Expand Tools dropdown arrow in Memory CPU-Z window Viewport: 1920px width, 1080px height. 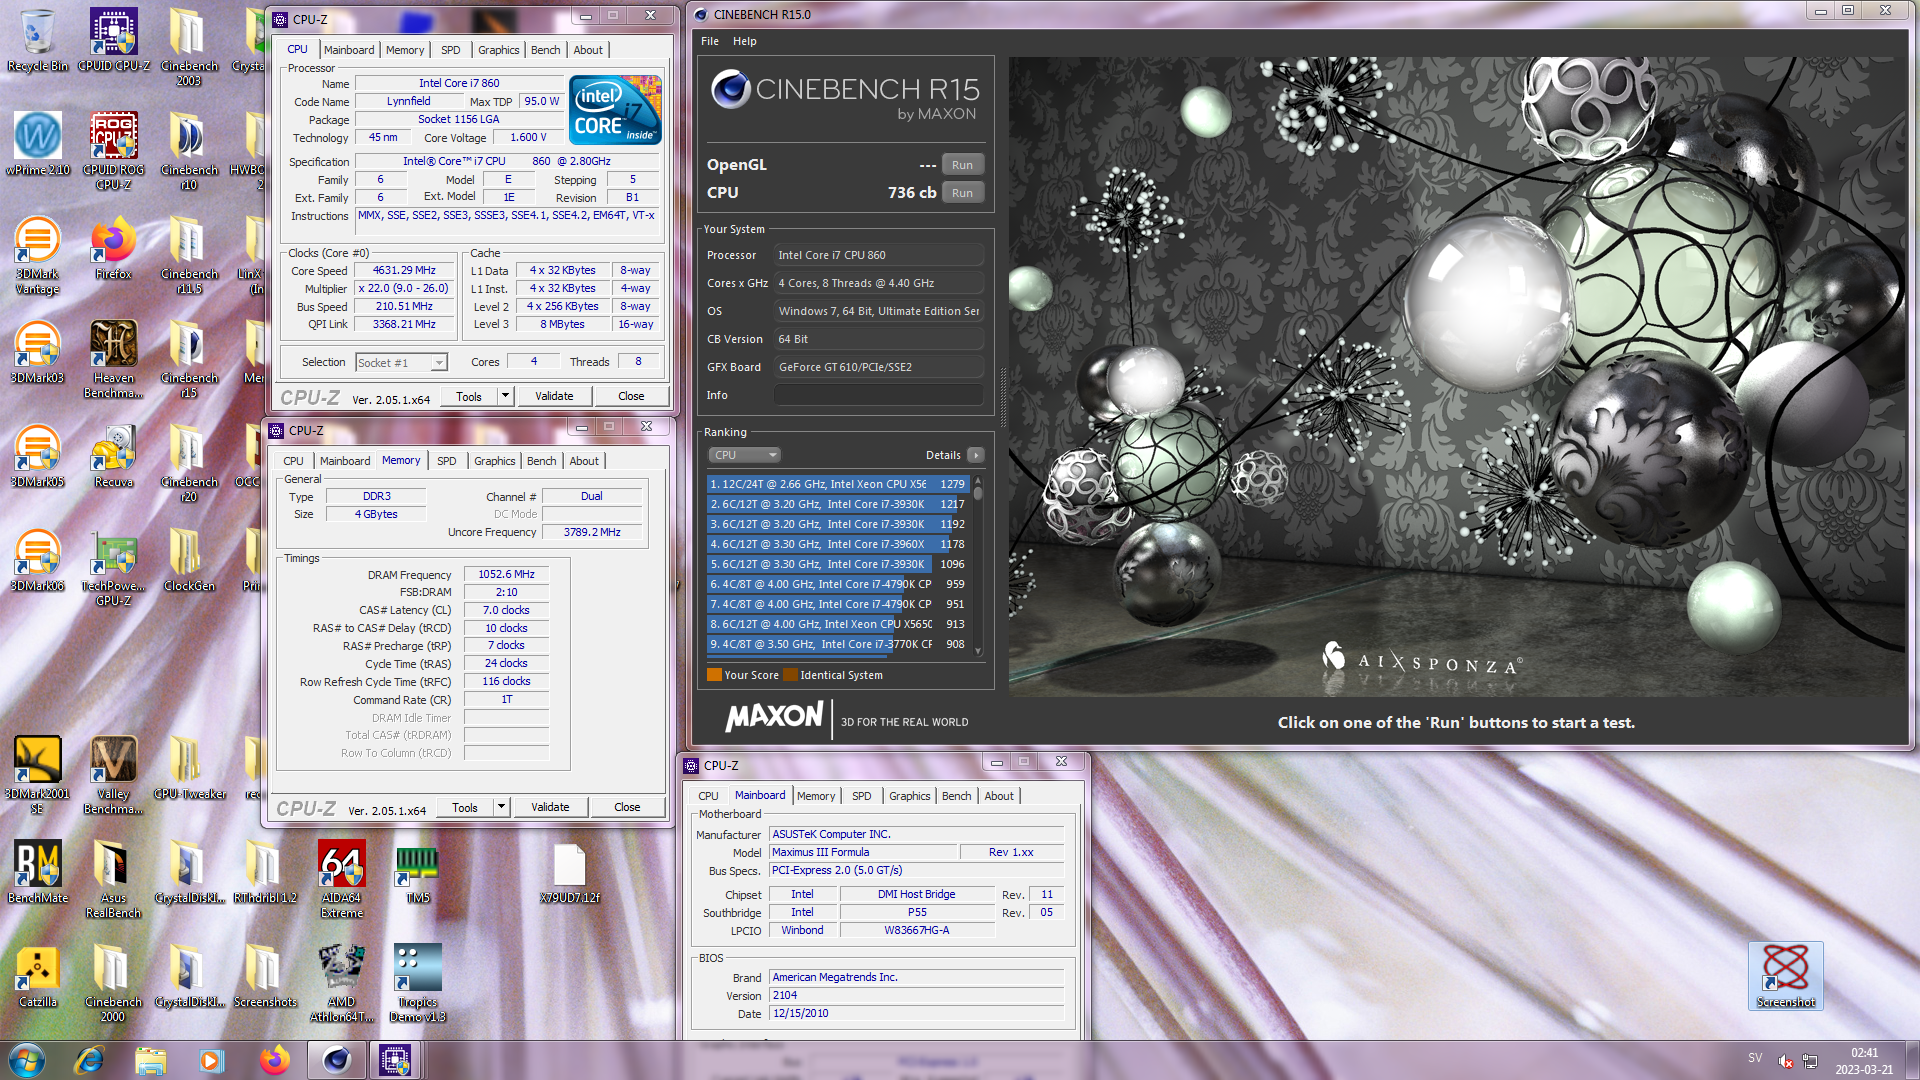pyautogui.click(x=501, y=807)
